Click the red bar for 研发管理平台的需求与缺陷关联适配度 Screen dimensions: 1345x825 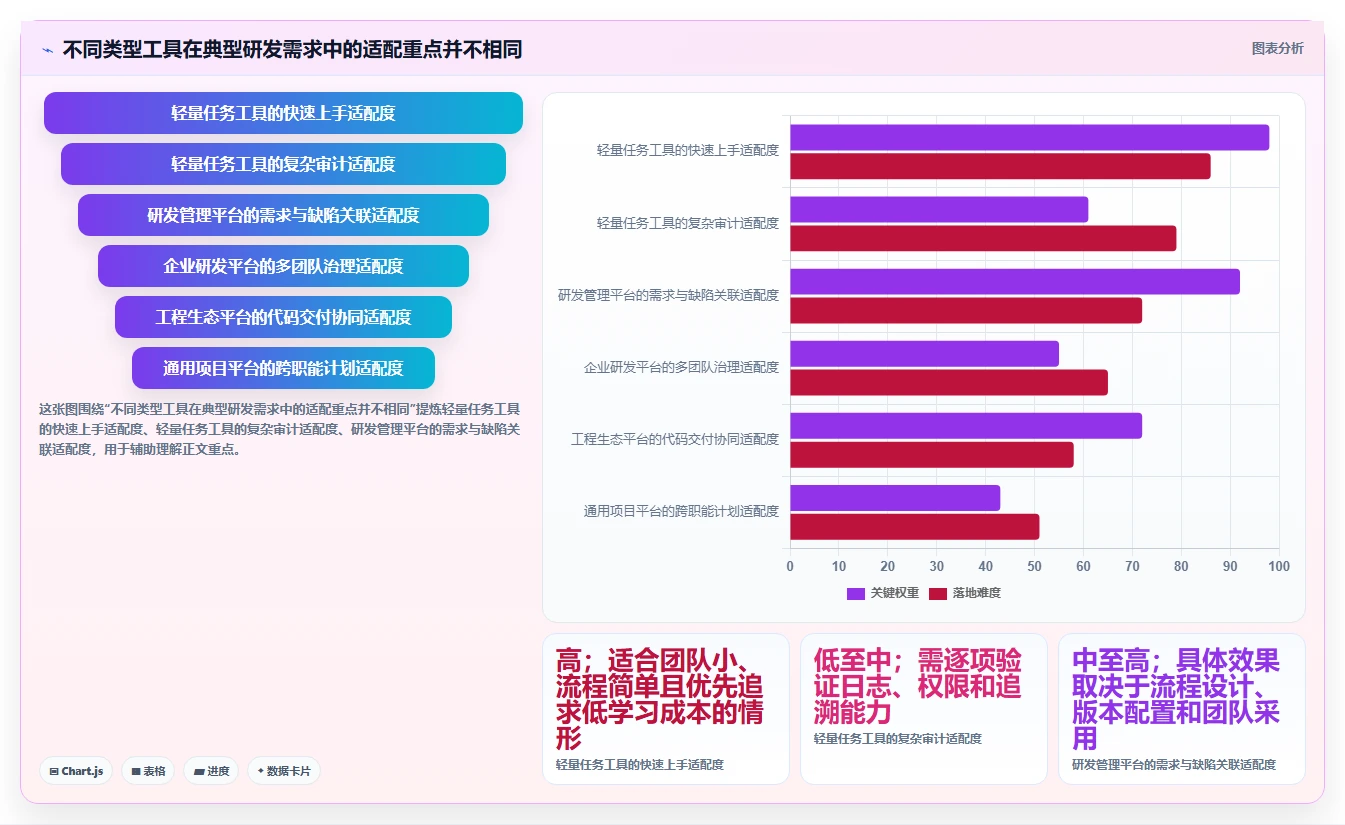(x=966, y=310)
